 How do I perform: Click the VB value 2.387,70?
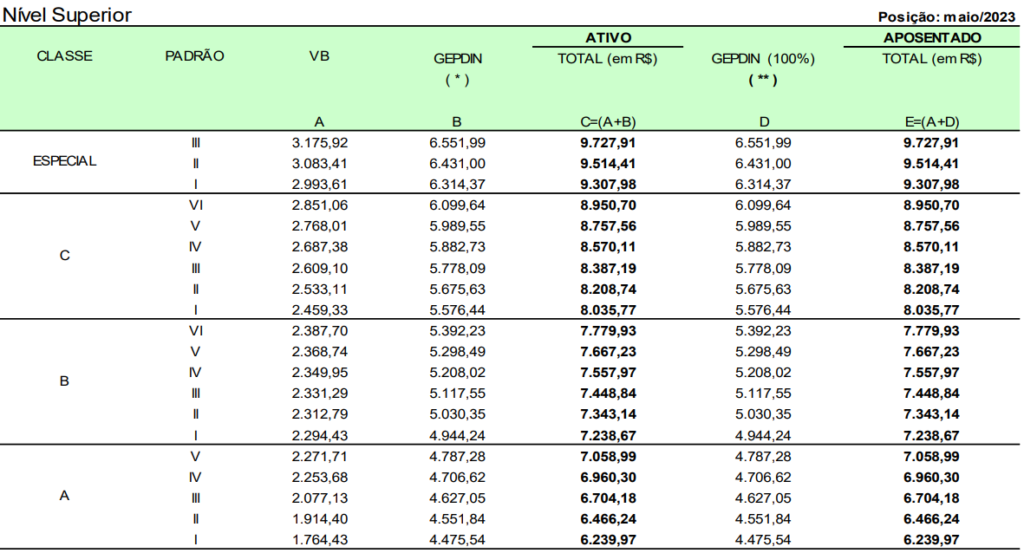tap(320, 328)
